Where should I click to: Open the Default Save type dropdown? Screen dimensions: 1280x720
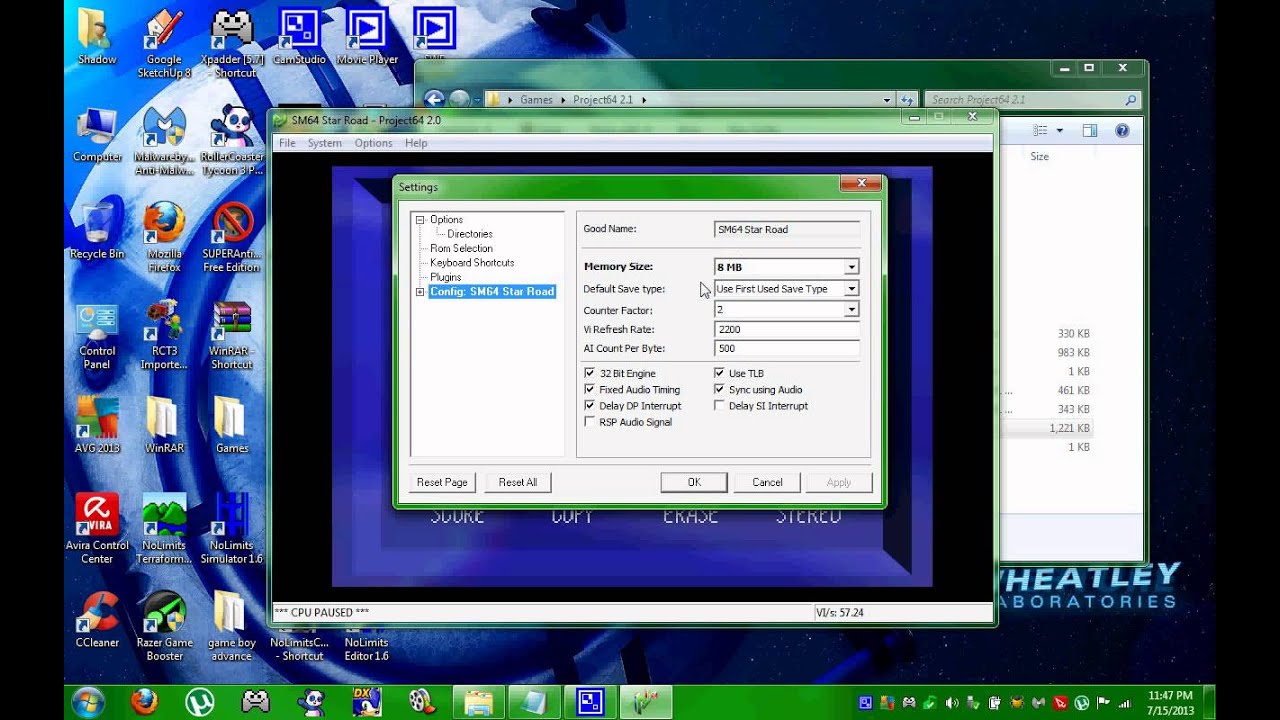pyautogui.click(x=851, y=289)
